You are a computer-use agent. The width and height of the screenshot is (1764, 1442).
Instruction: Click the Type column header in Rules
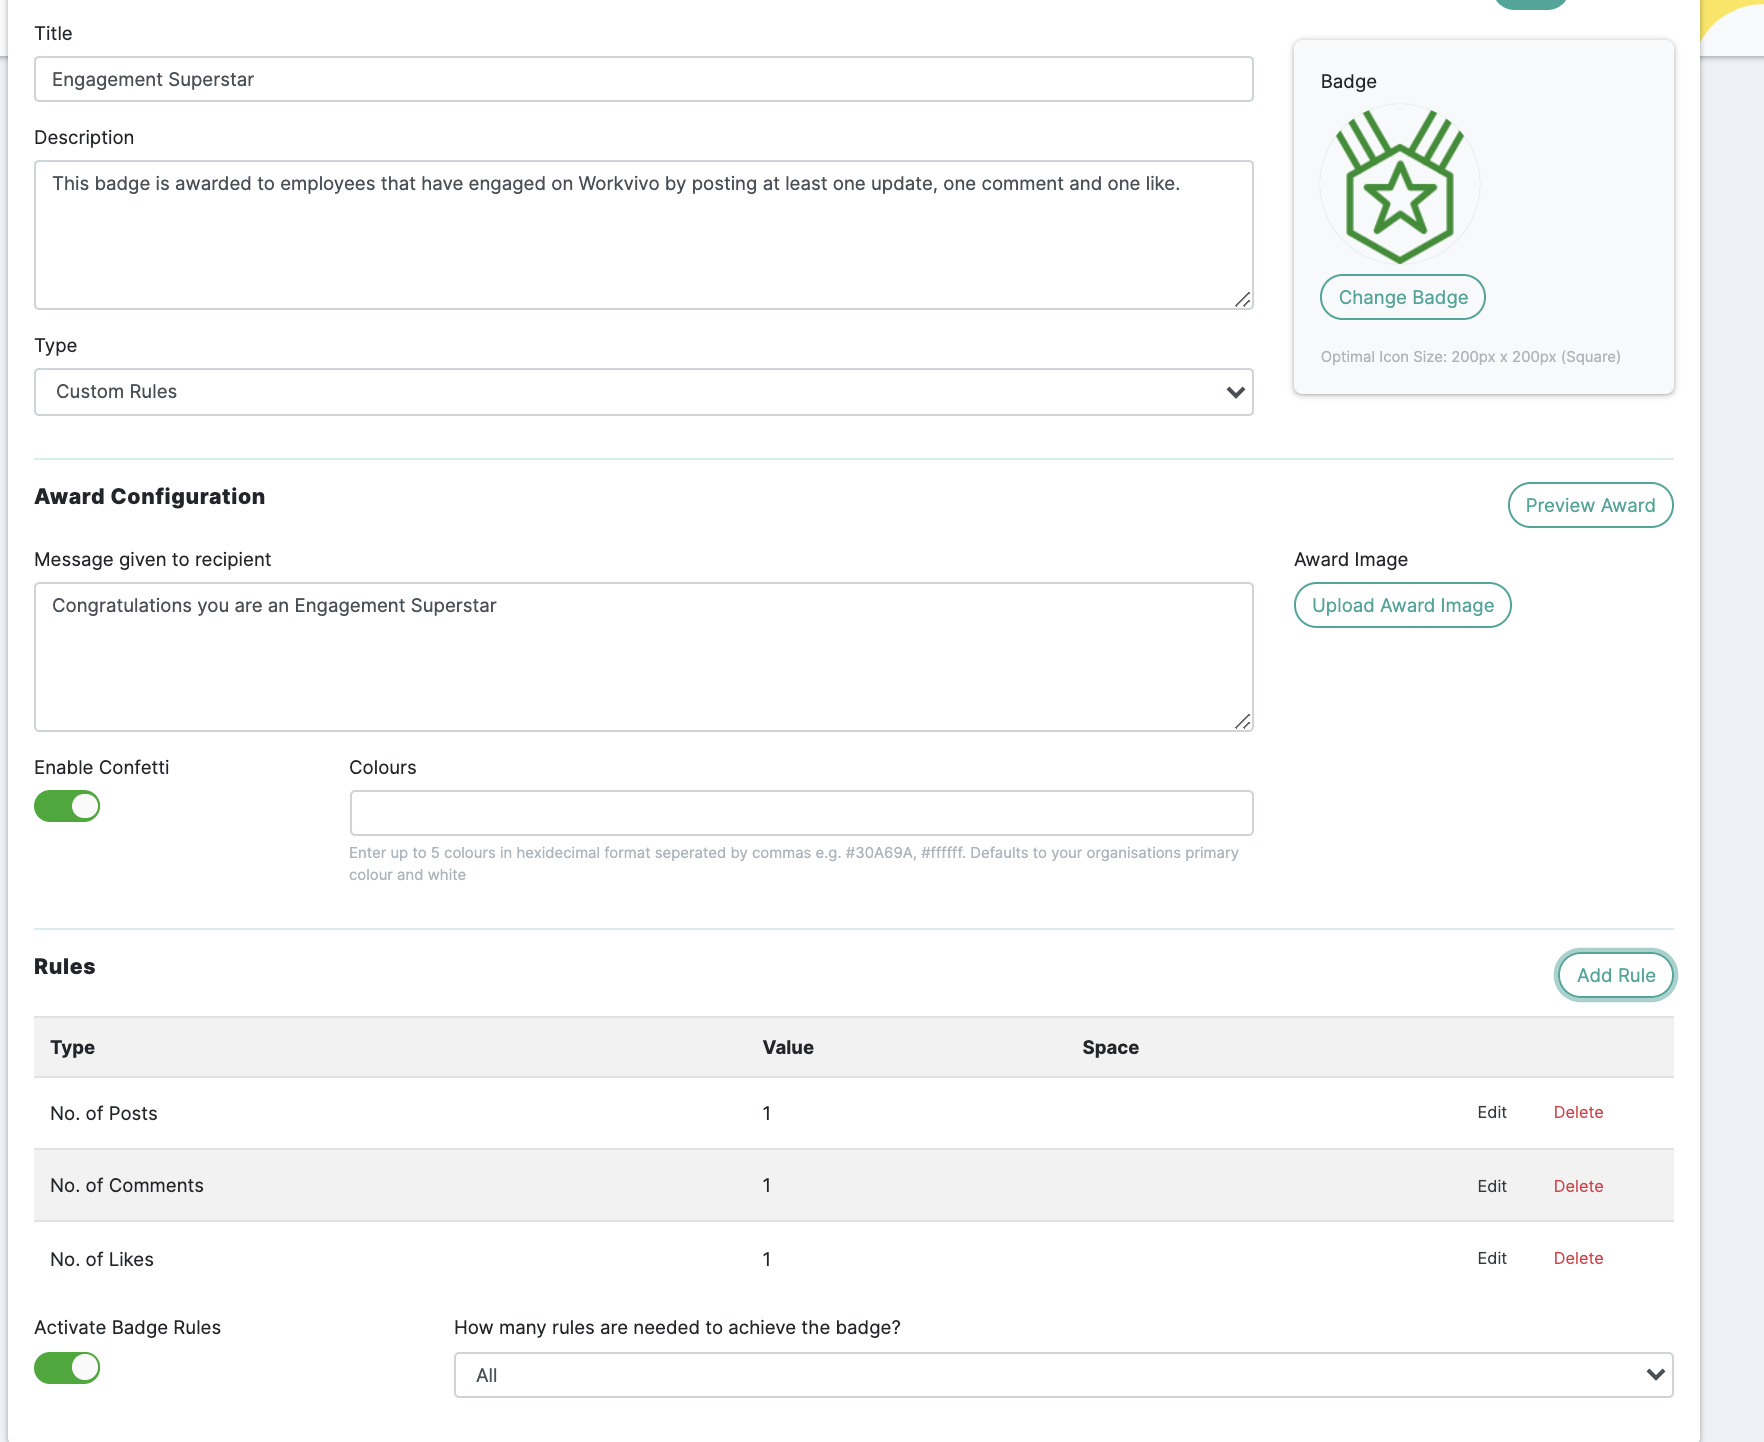coord(72,1047)
